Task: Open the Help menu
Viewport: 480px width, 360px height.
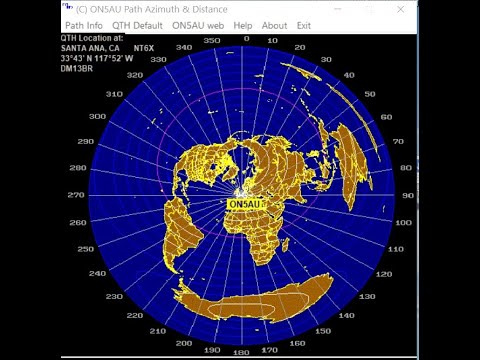Action: pyautogui.click(x=243, y=26)
